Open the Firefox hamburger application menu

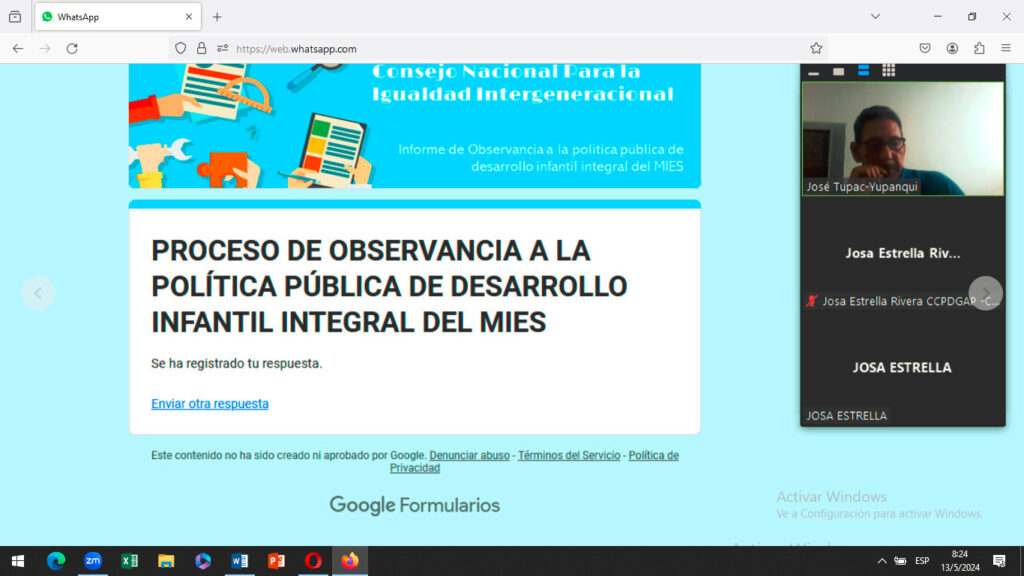[1006, 48]
